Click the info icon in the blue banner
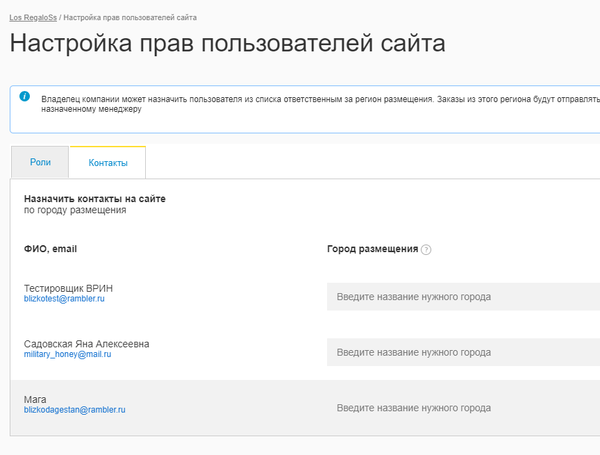 [25, 99]
